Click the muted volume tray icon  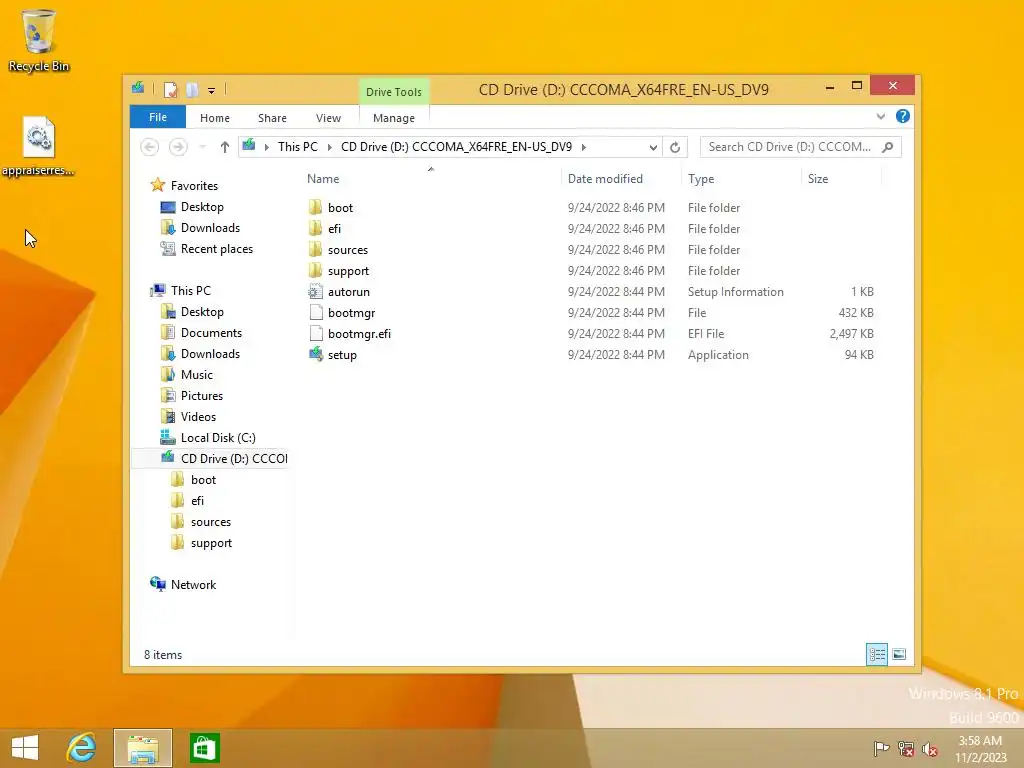[930, 749]
